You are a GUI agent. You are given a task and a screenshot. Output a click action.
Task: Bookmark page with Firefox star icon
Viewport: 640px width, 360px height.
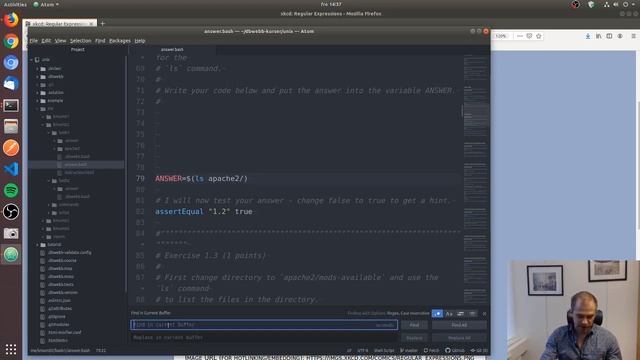pyautogui.click(x=539, y=36)
